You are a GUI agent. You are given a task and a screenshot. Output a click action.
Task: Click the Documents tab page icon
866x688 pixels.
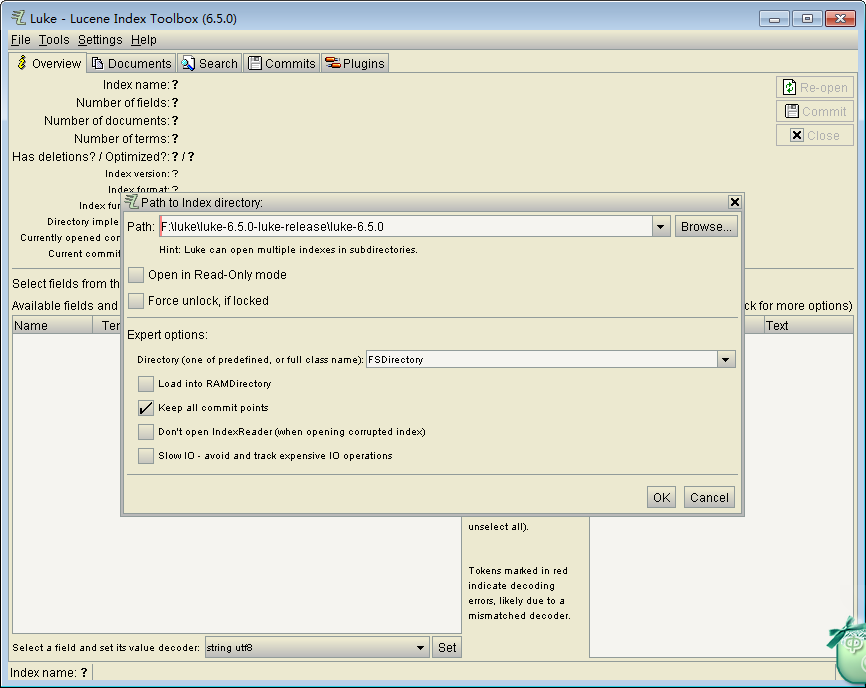coord(97,63)
